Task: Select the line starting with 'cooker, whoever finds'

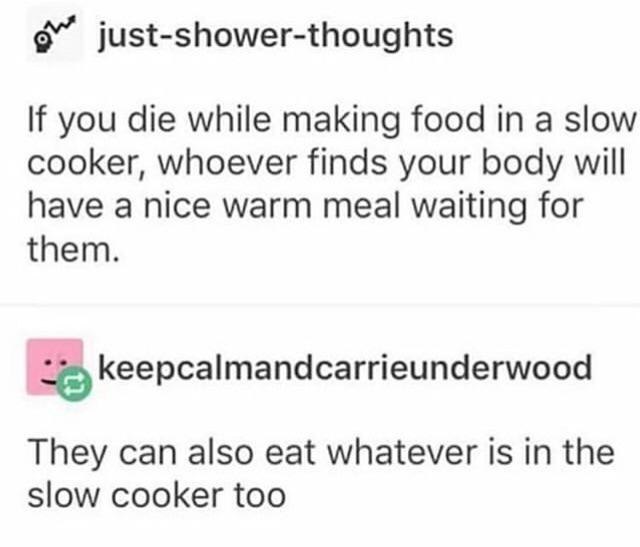Action: click(x=327, y=164)
